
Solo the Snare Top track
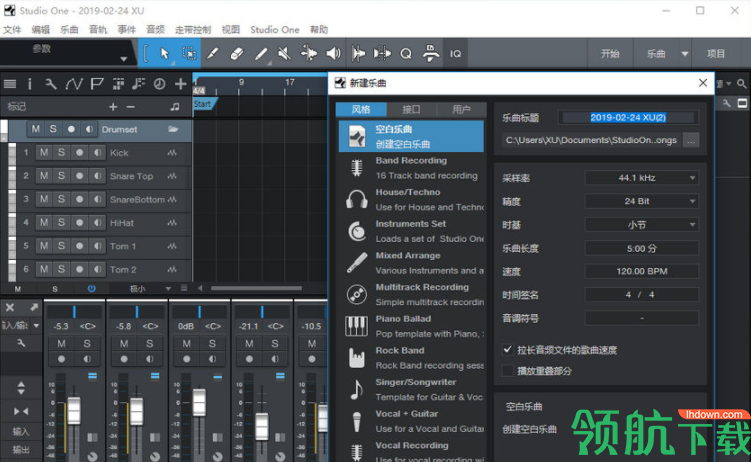61,176
